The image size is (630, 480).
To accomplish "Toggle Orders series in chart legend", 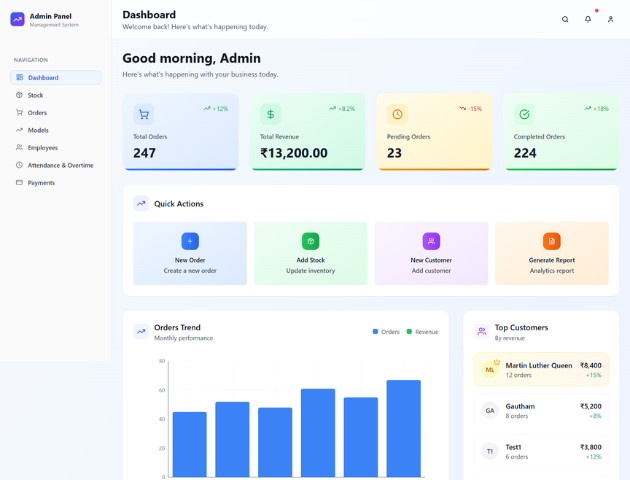I will [386, 332].
